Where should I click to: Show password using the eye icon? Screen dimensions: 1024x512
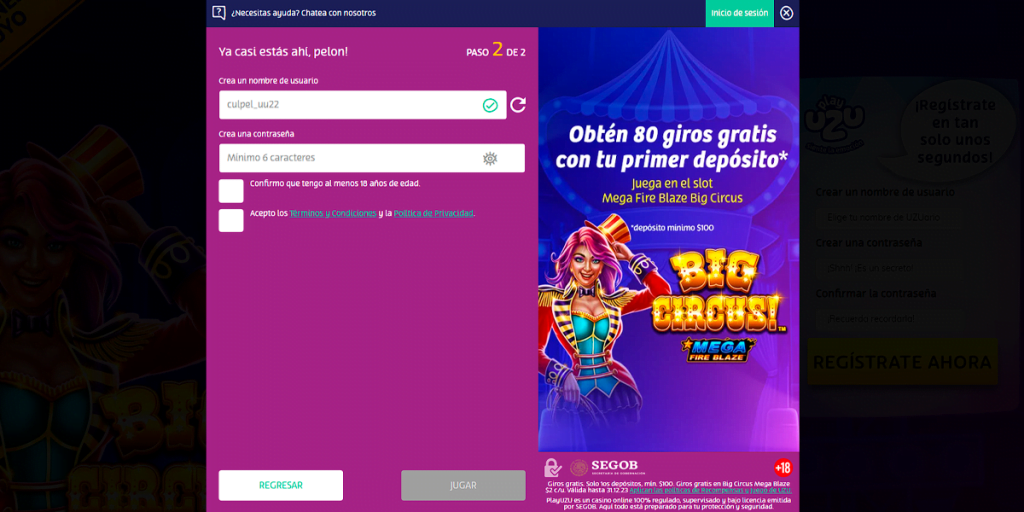coord(490,158)
